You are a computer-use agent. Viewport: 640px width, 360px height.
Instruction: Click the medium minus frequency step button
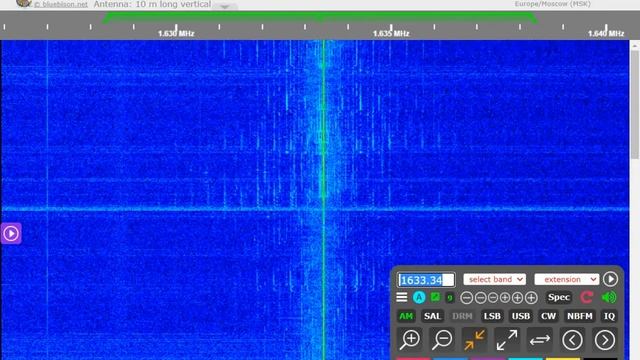481,298
